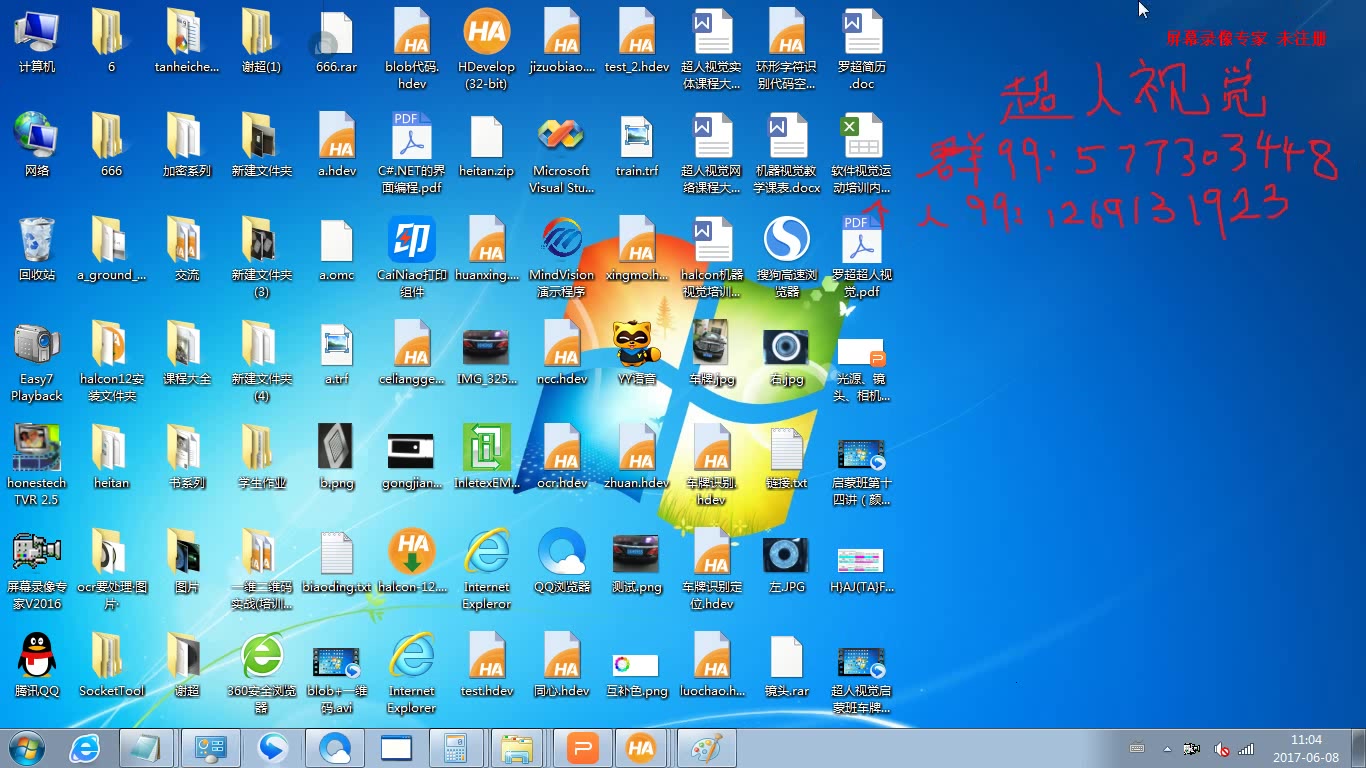The height and width of the screenshot is (768, 1366).
Task: Switch to HALCON HA taskbar button
Action: click(x=641, y=748)
